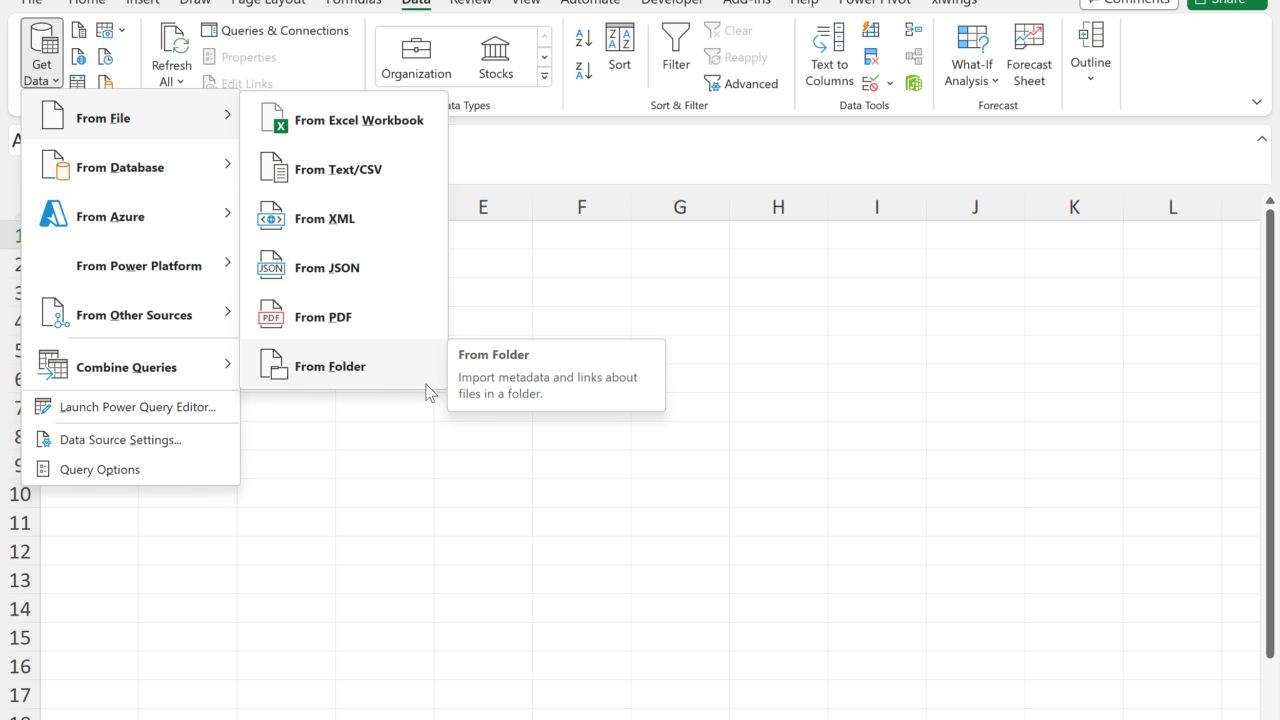Collapse the ribbon with the chevron
Image resolution: width=1280 pixels, height=720 pixels.
tap(1257, 102)
